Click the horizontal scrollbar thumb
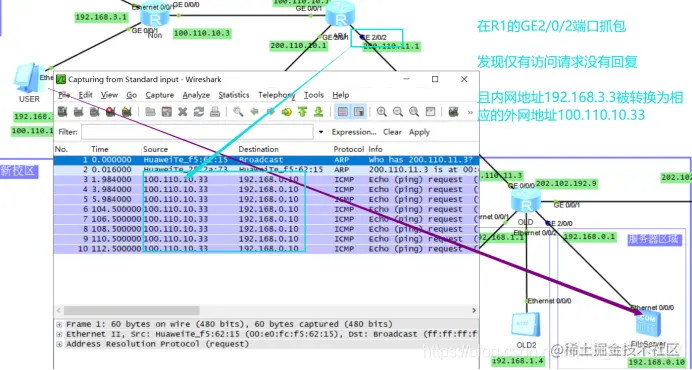The height and width of the screenshot is (370, 692). [x=132, y=310]
